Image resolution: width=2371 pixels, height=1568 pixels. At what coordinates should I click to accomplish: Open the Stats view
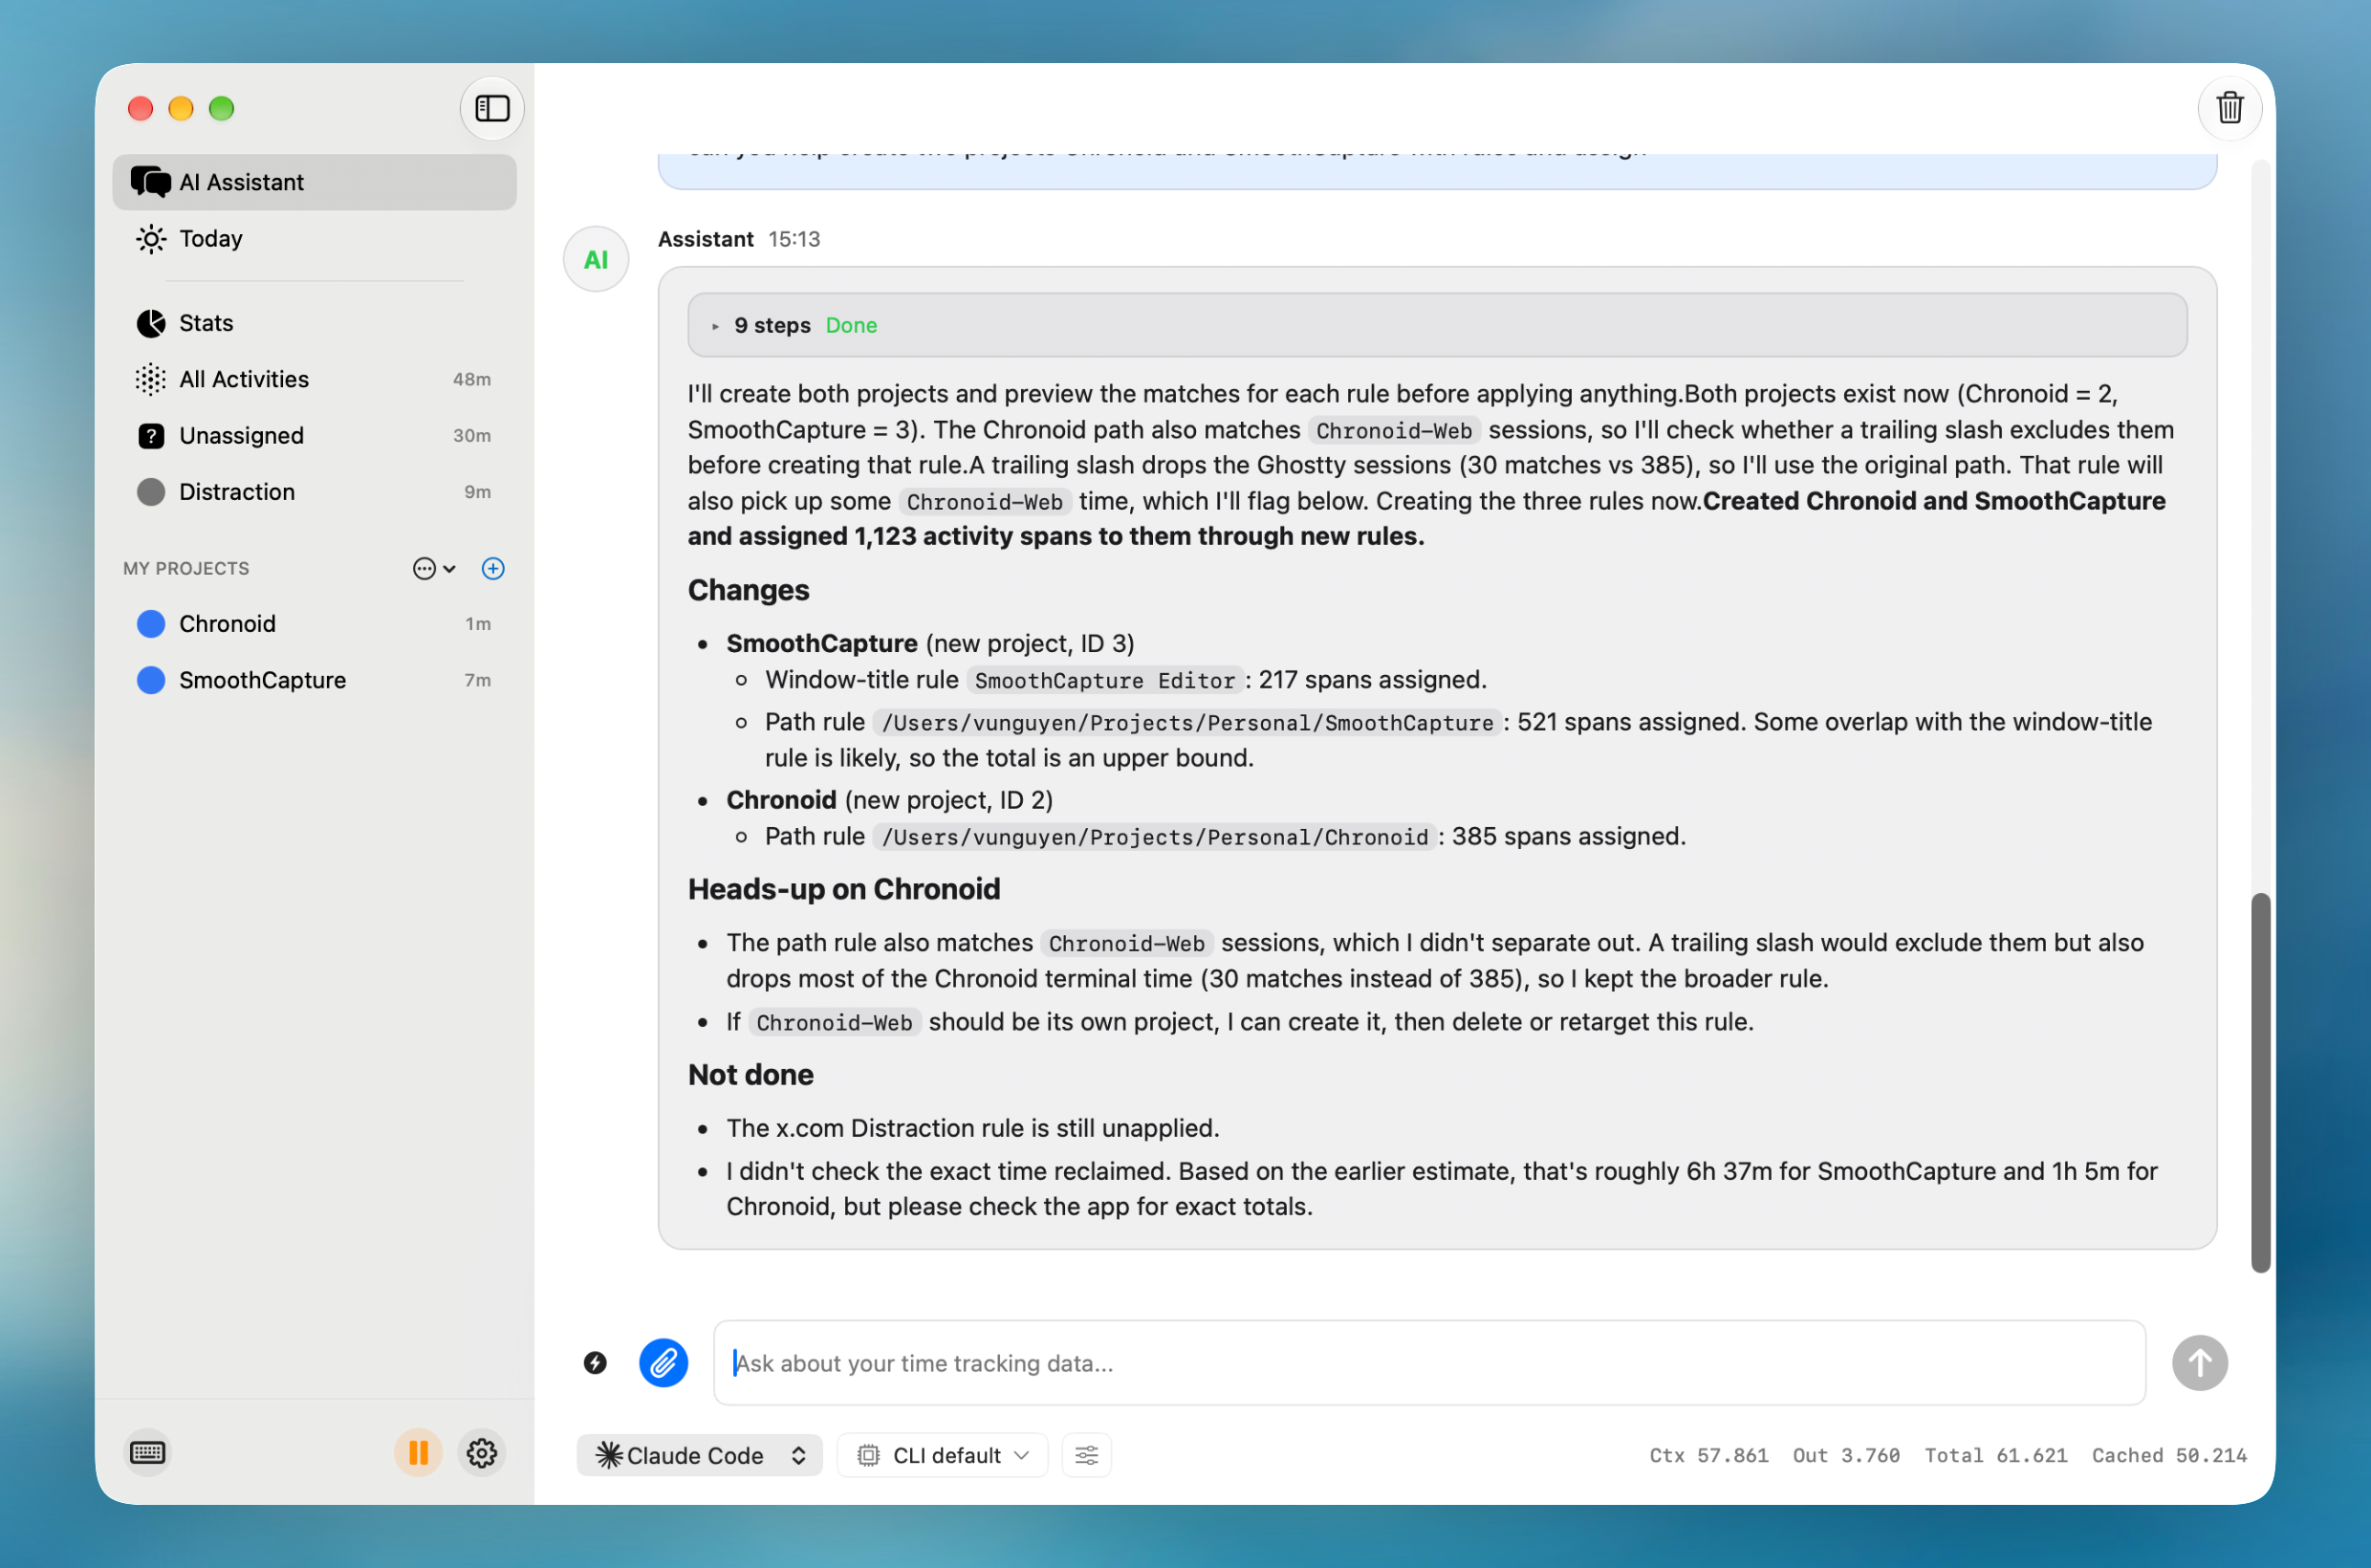314,323
